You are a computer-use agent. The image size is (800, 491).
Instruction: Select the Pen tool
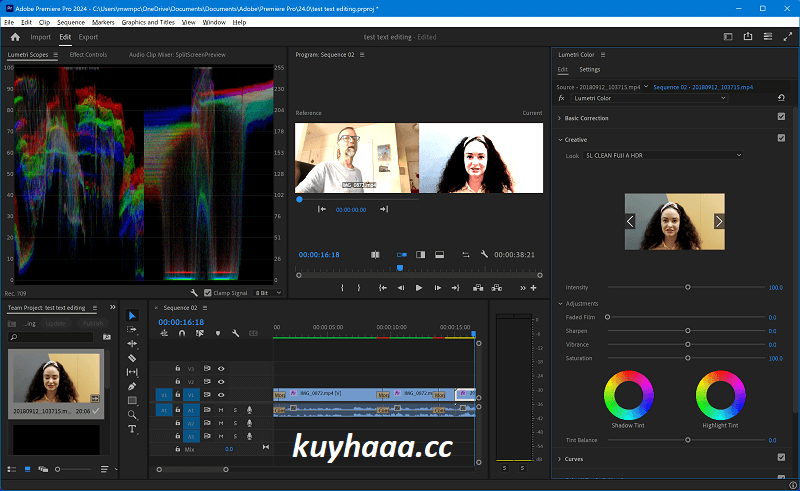[132, 386]
